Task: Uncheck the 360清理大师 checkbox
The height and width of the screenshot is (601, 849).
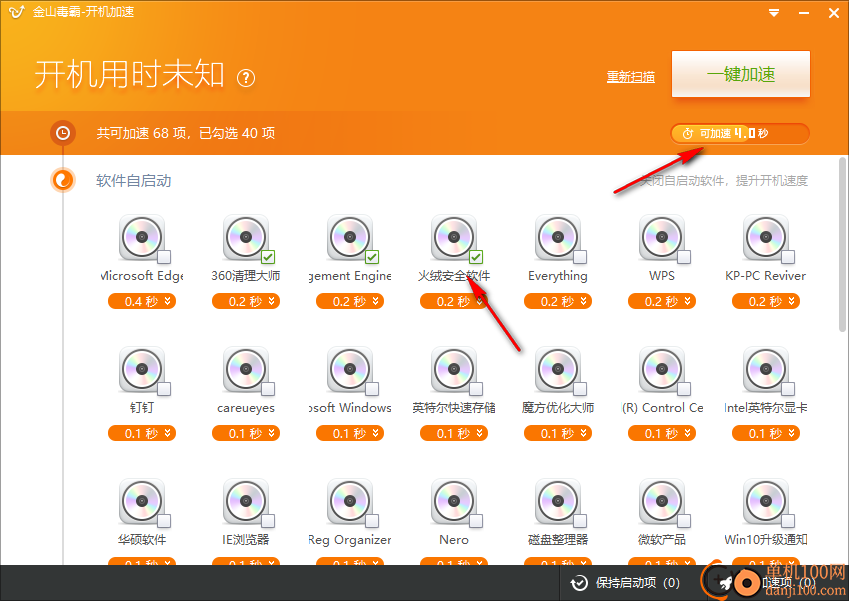Action: click(268, 257)
